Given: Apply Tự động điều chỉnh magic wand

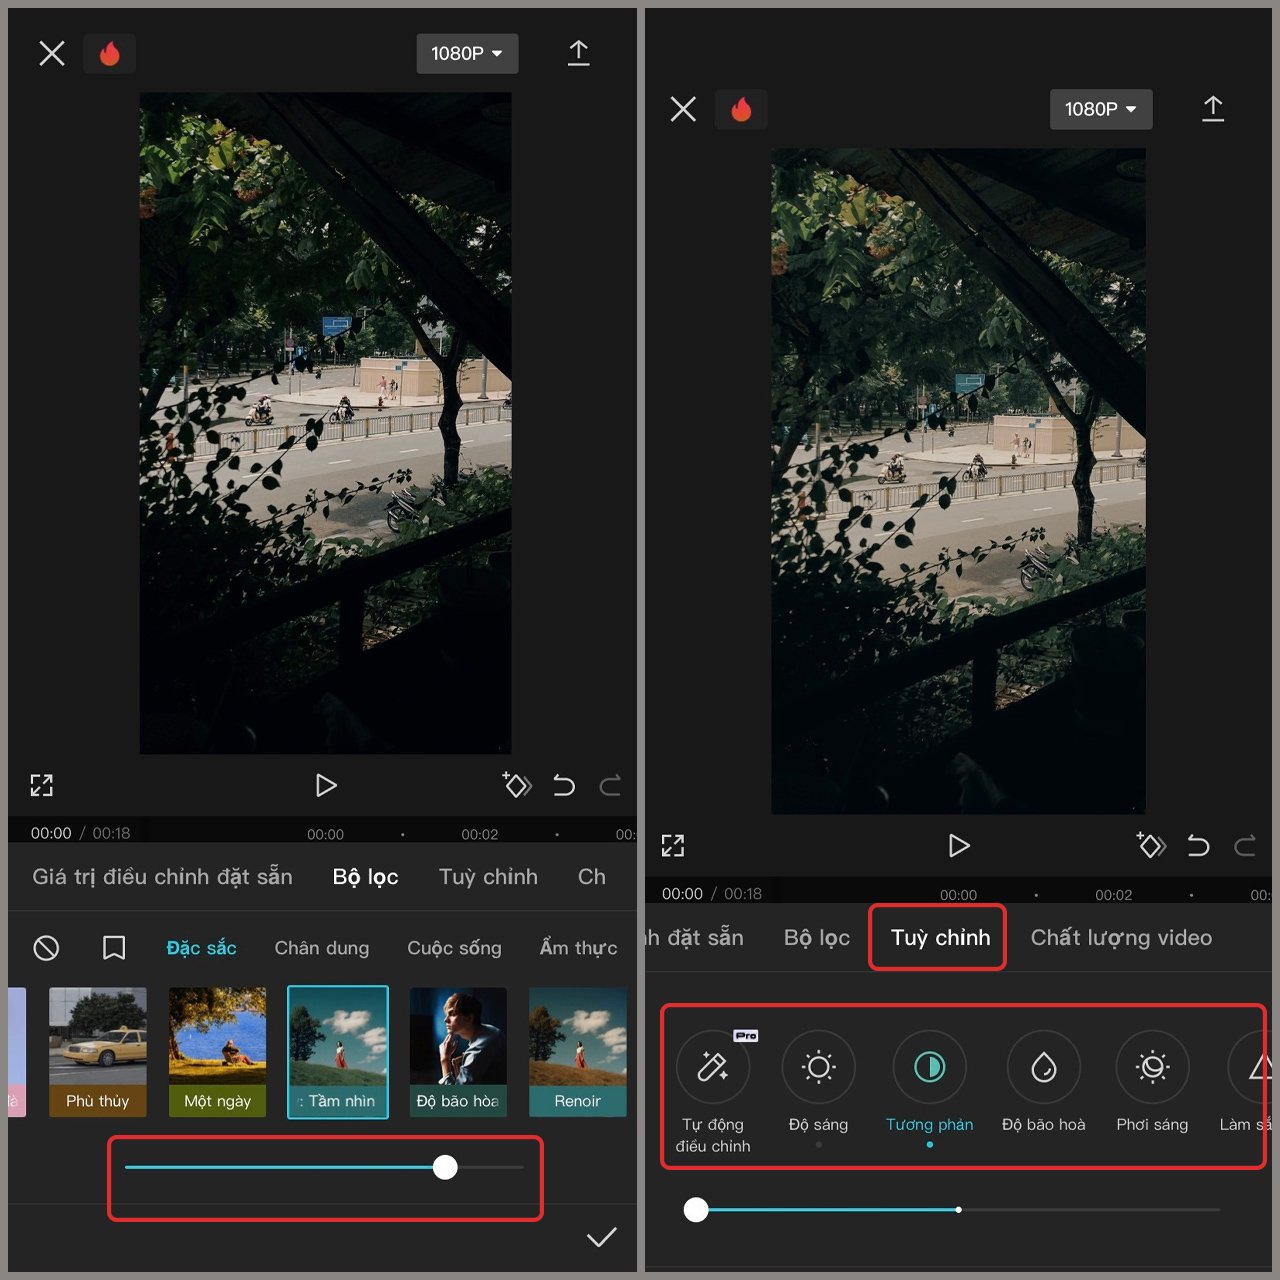Looking at the screenshot, I should coord(712,1068).
